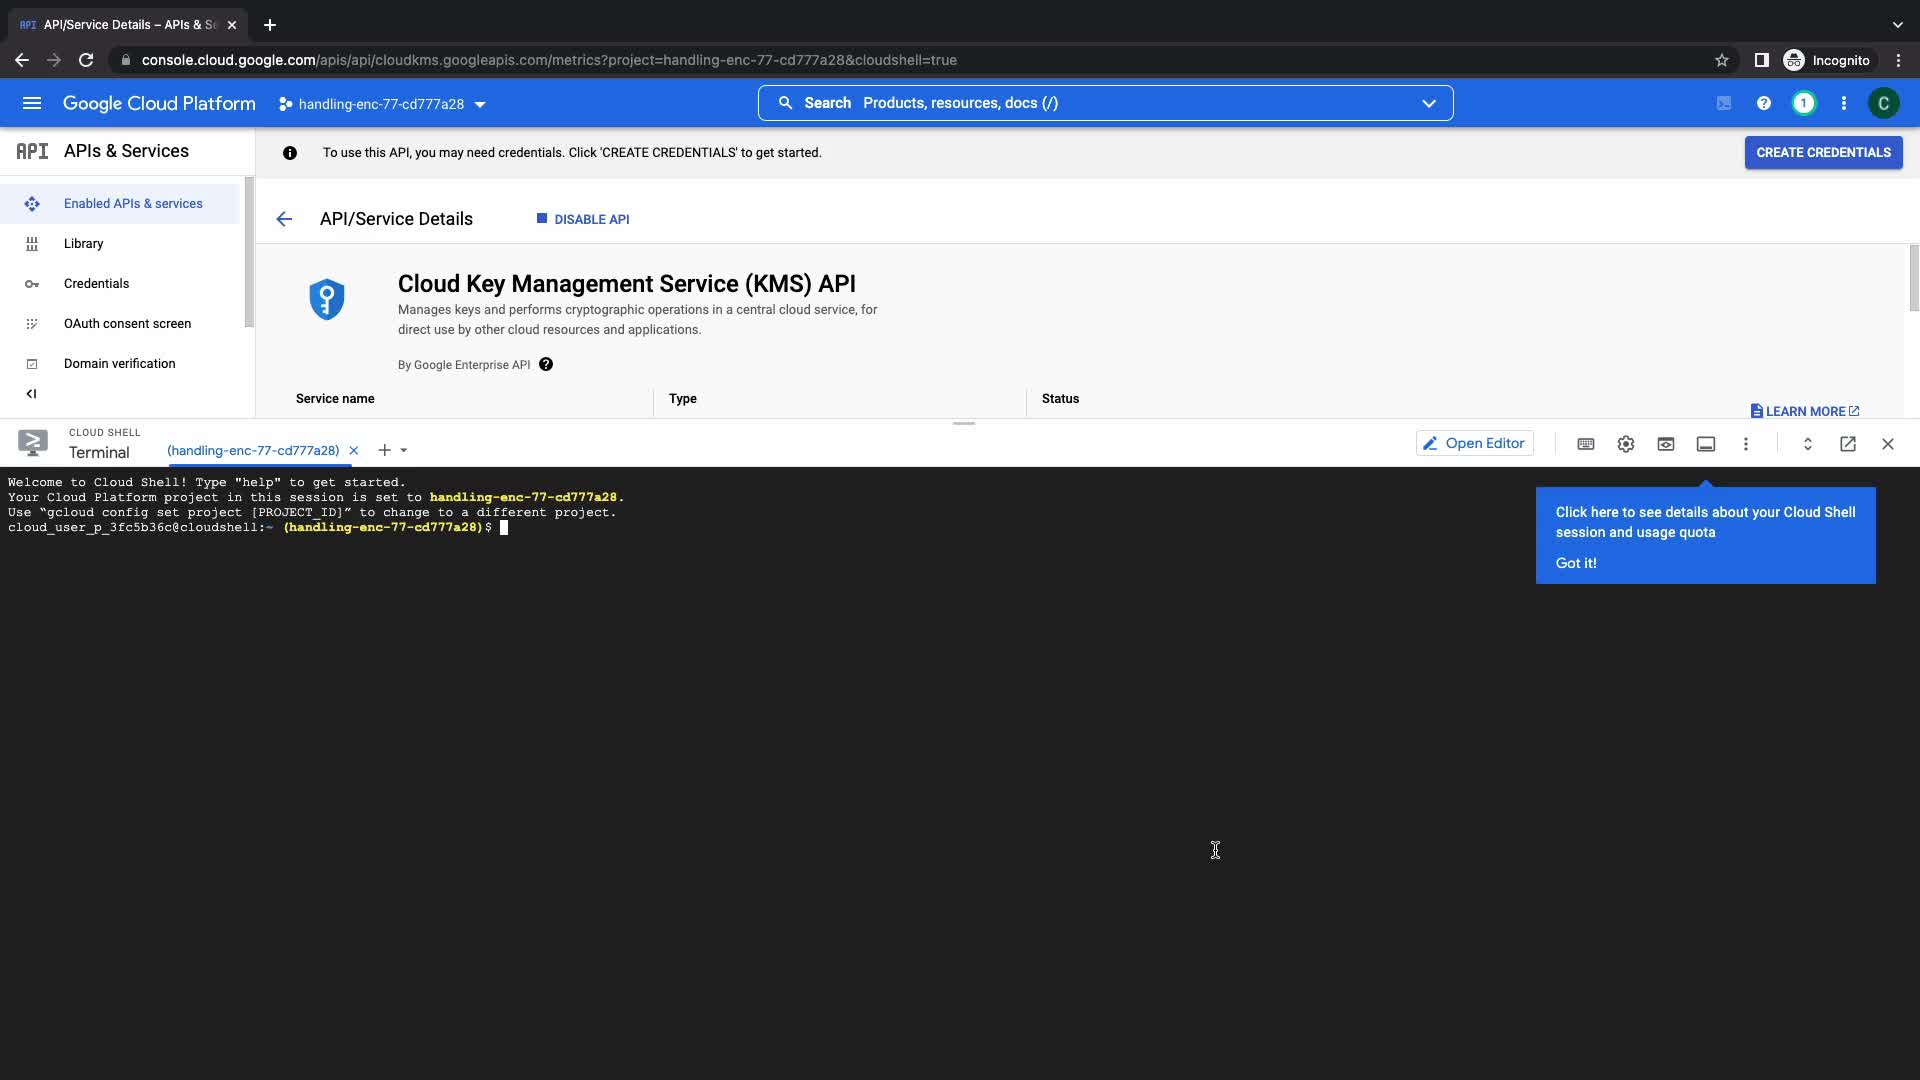Viewport: 1920px width, 1080px height.
Task: Select the handling-enc-77-cd777a28 terminal tab
Action: (x=253, y=451)
